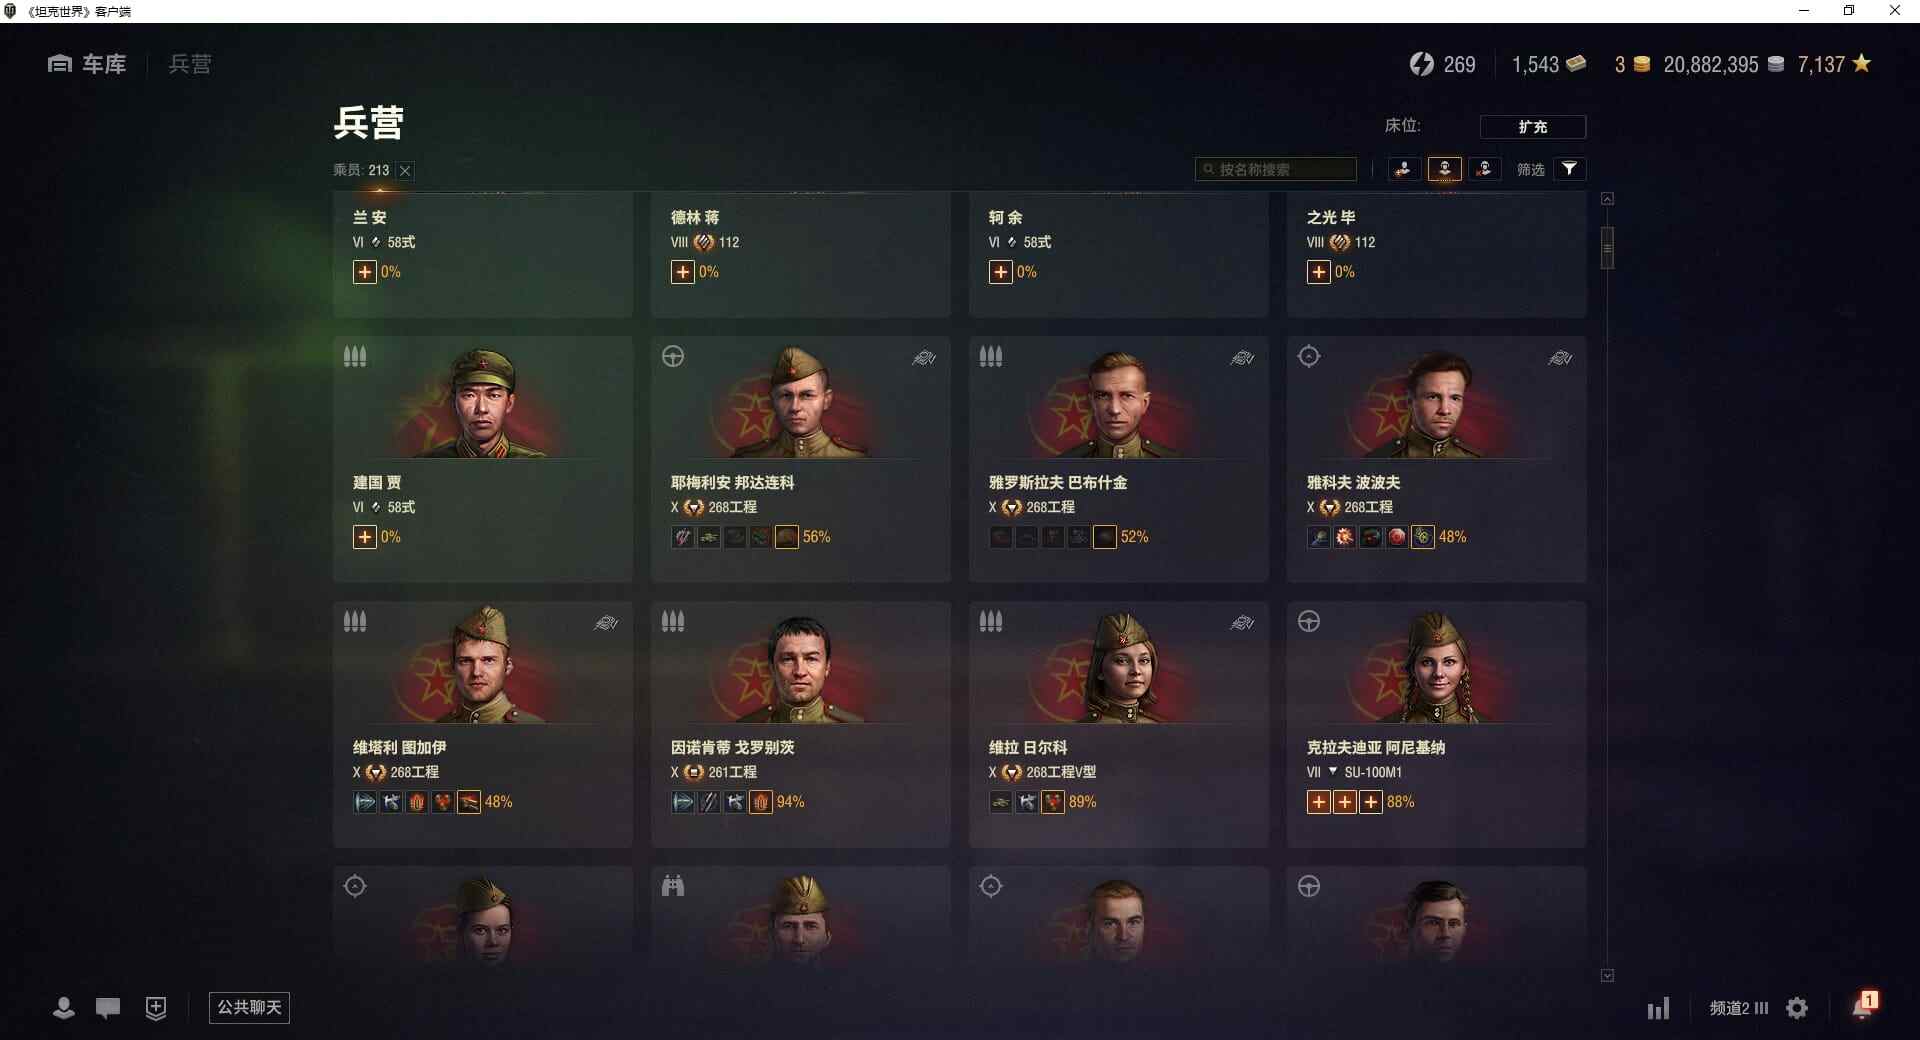Image resolution: width=1920 pixels, height=1040 pixels.
Task: Expand the 频道2 channel selector
Action: tap(1739, 1008)
